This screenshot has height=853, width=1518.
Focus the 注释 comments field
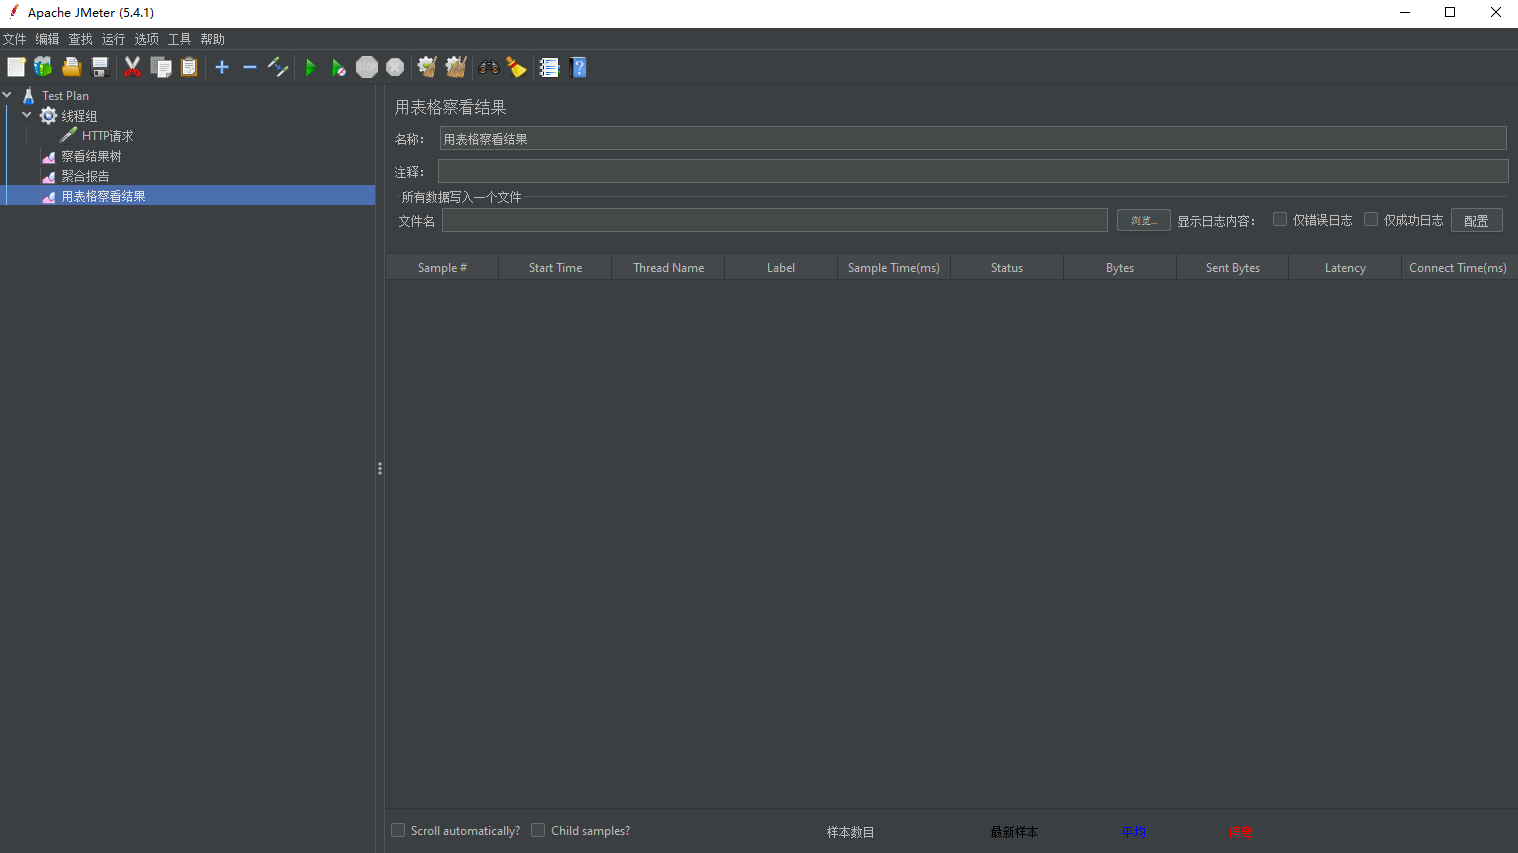tap(972, 171)
